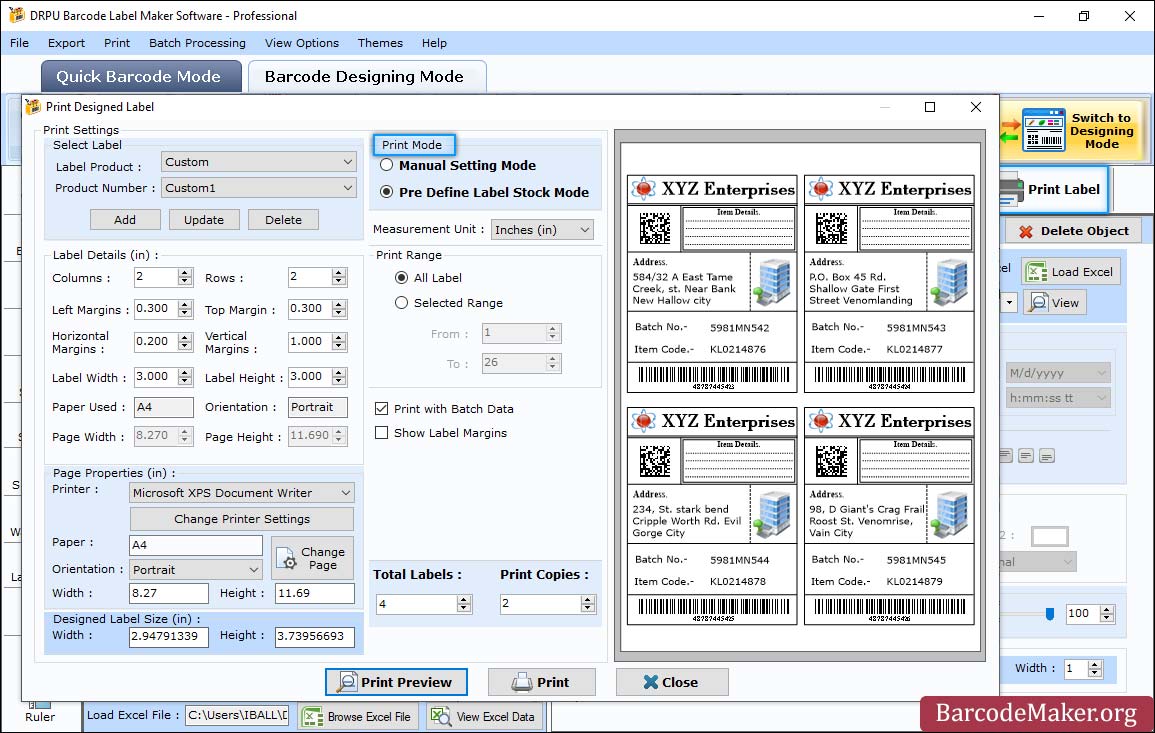1155x733 pixels.
Task: Increase the zoom value showing 100
Action: pyautogui.click(x=1106, y=609)
